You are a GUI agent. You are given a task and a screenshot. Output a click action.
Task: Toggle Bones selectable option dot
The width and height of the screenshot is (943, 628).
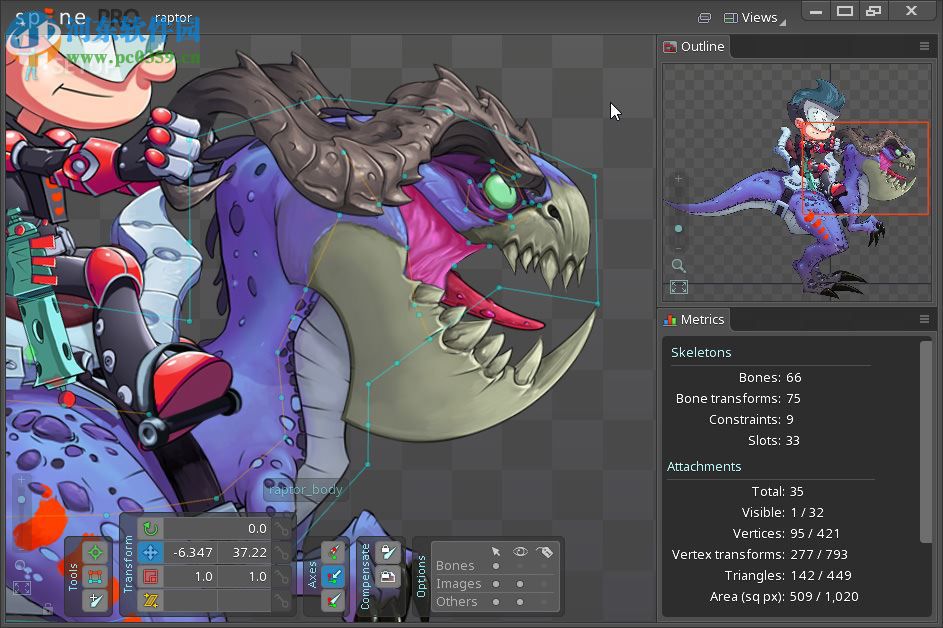click(x=496, y=566)
